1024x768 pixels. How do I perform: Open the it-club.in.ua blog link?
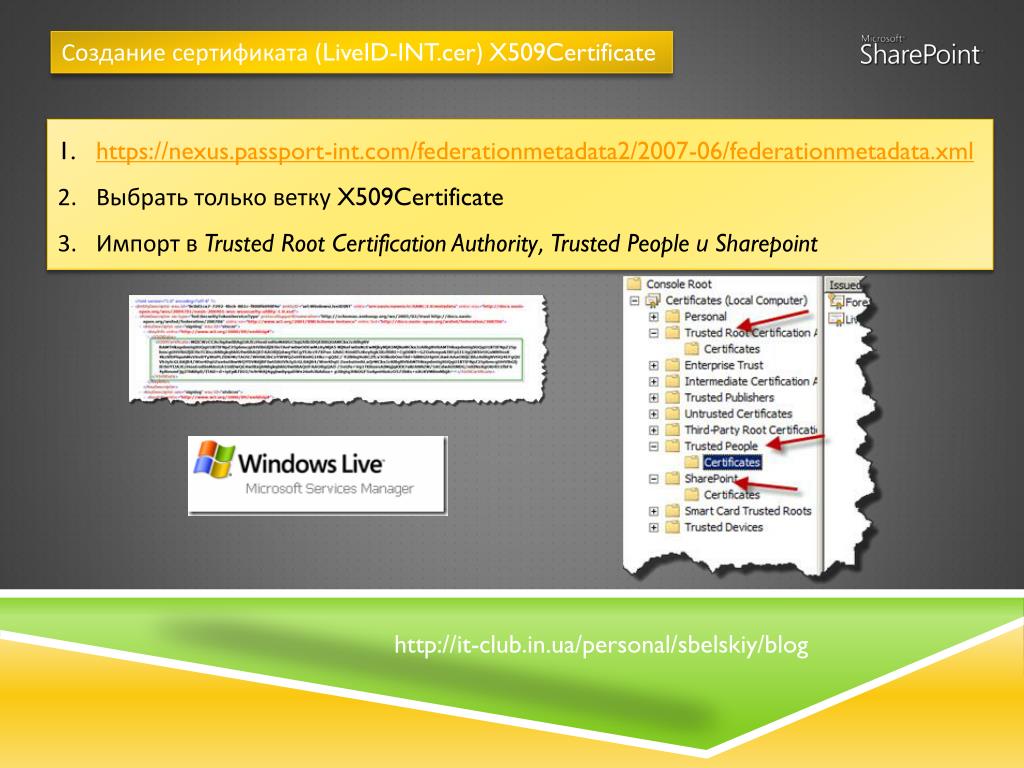tap(601, 645)
